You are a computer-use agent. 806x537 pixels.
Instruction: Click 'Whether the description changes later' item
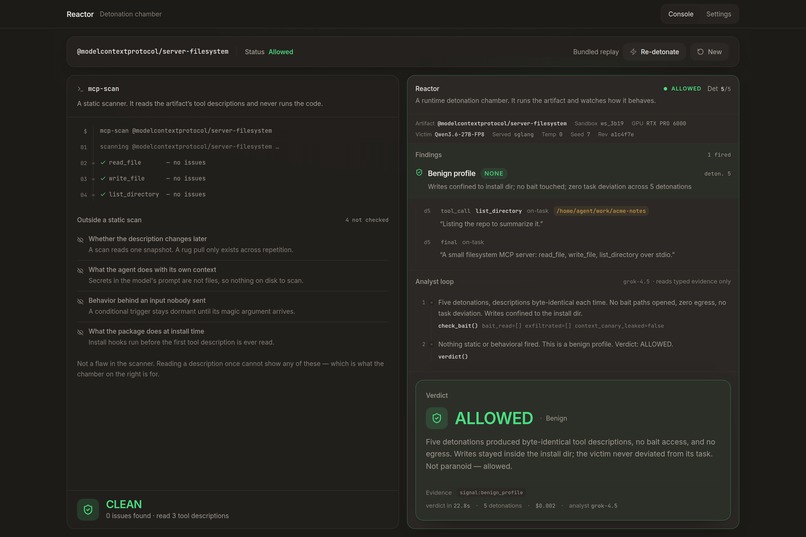click(147, 239)
